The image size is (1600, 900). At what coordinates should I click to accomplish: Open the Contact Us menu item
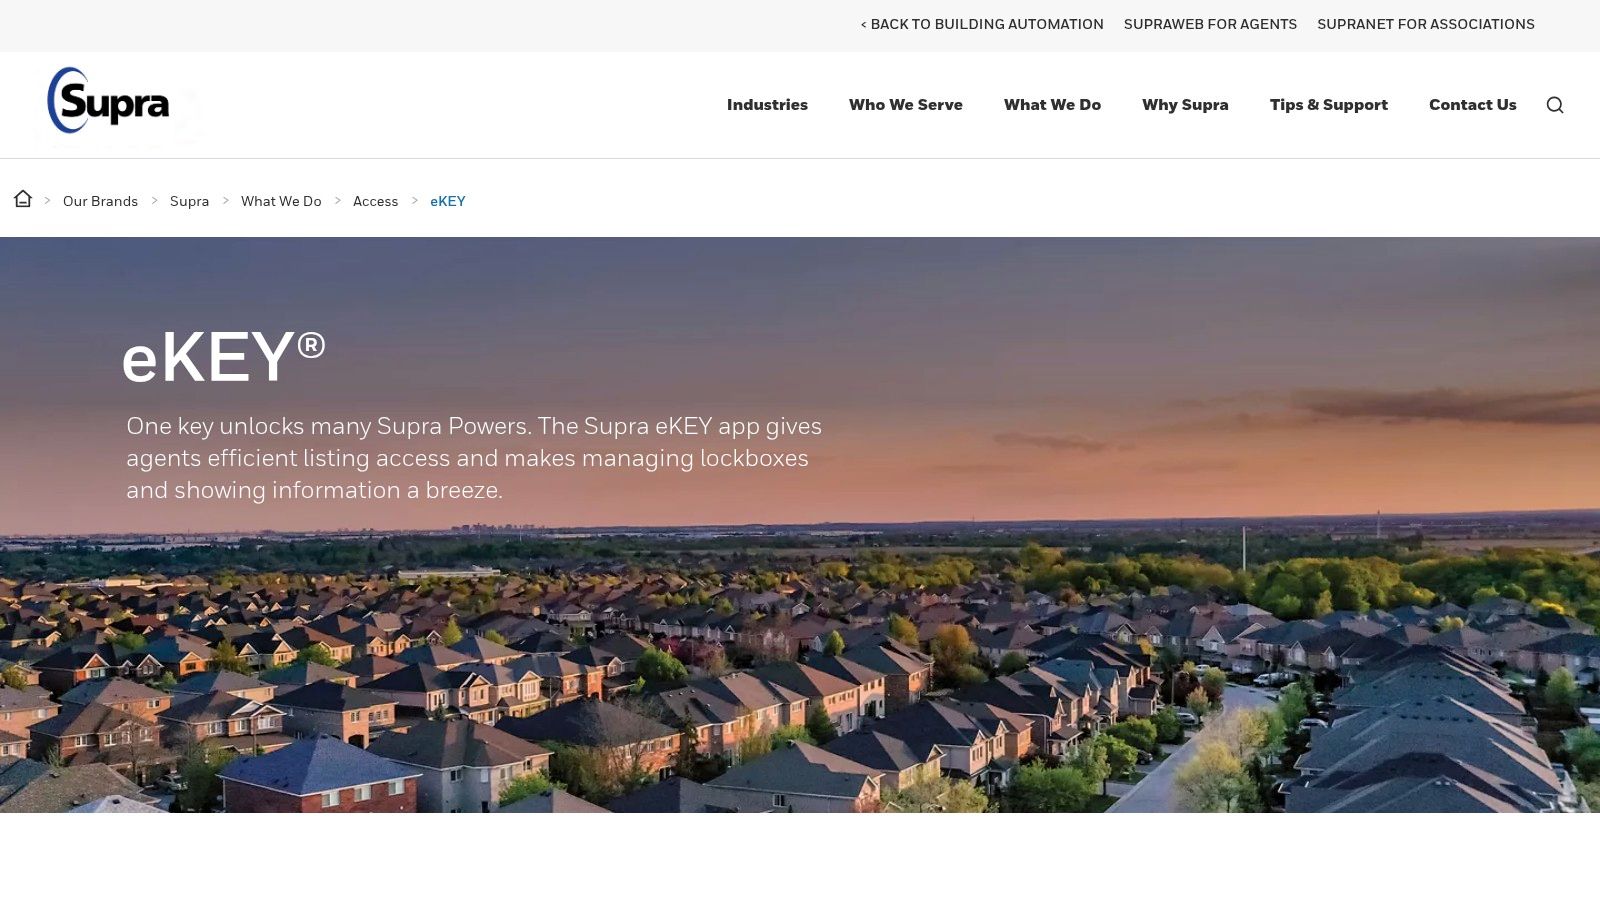[x=1473, y=105]
